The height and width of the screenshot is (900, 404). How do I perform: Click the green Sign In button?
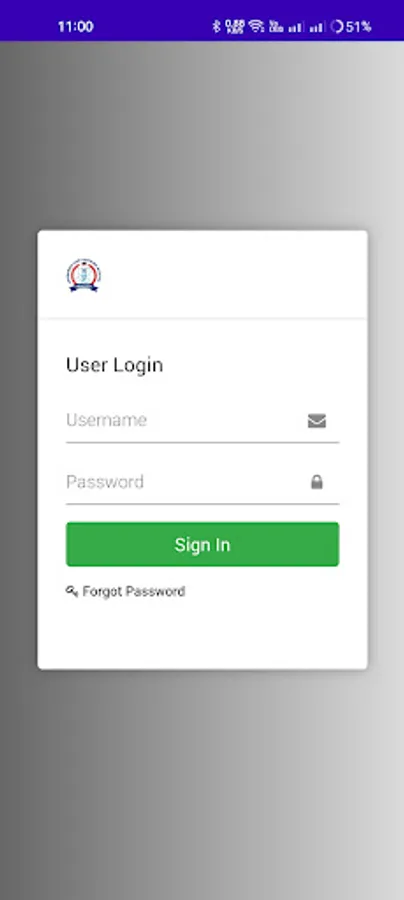[203, 544]
